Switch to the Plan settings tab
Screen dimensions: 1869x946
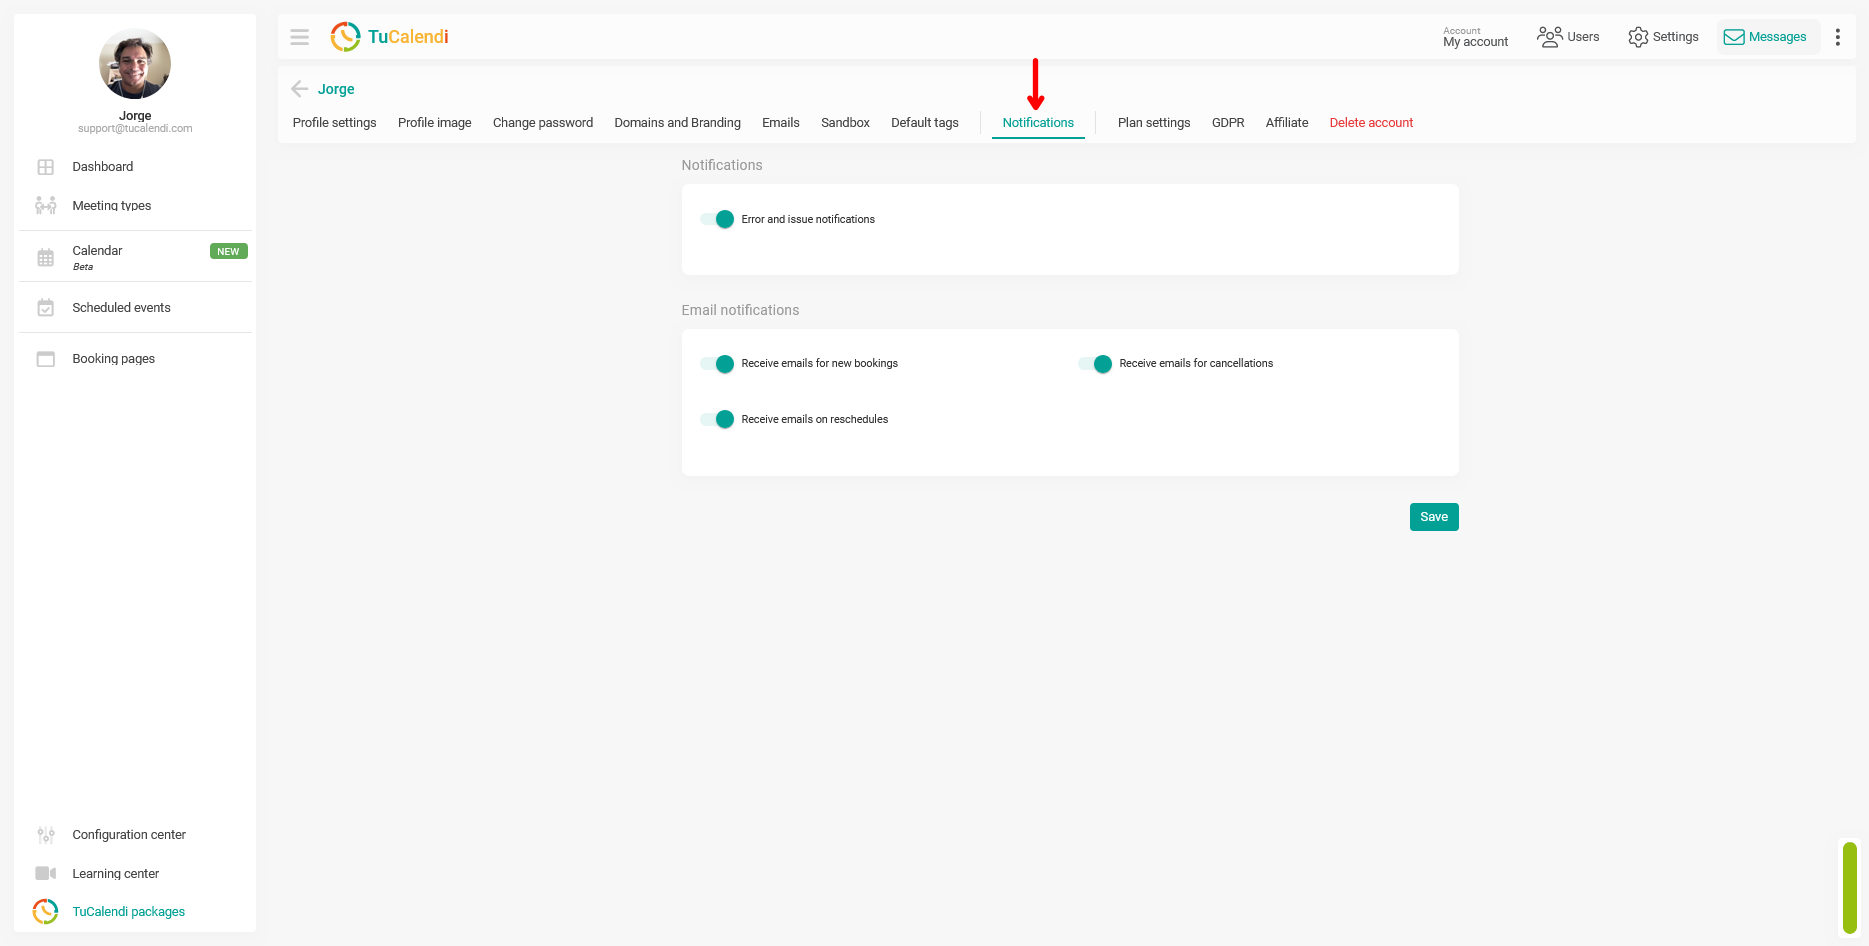pyautogui.click(x=1154, y=123)
